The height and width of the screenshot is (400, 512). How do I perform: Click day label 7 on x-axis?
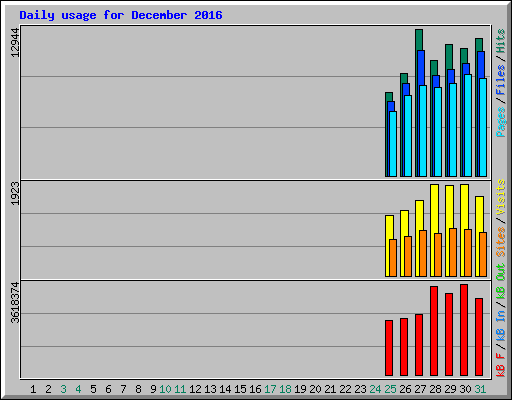pos(123,389)
